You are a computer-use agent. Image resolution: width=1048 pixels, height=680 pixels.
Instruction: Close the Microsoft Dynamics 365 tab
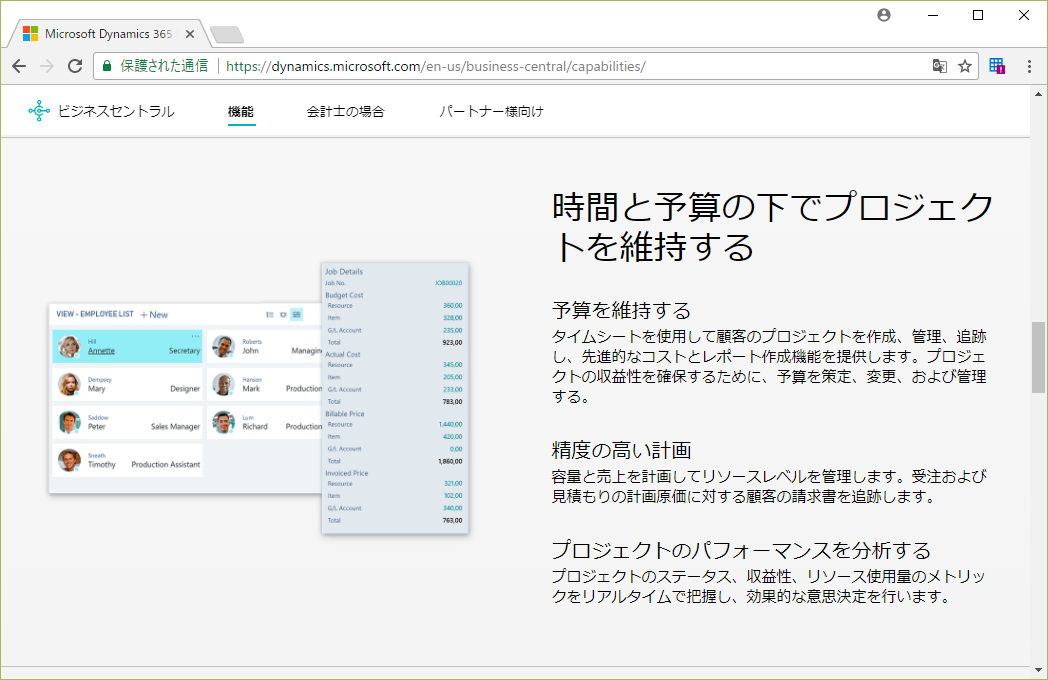pyautogui.click(x=190, y=34)
